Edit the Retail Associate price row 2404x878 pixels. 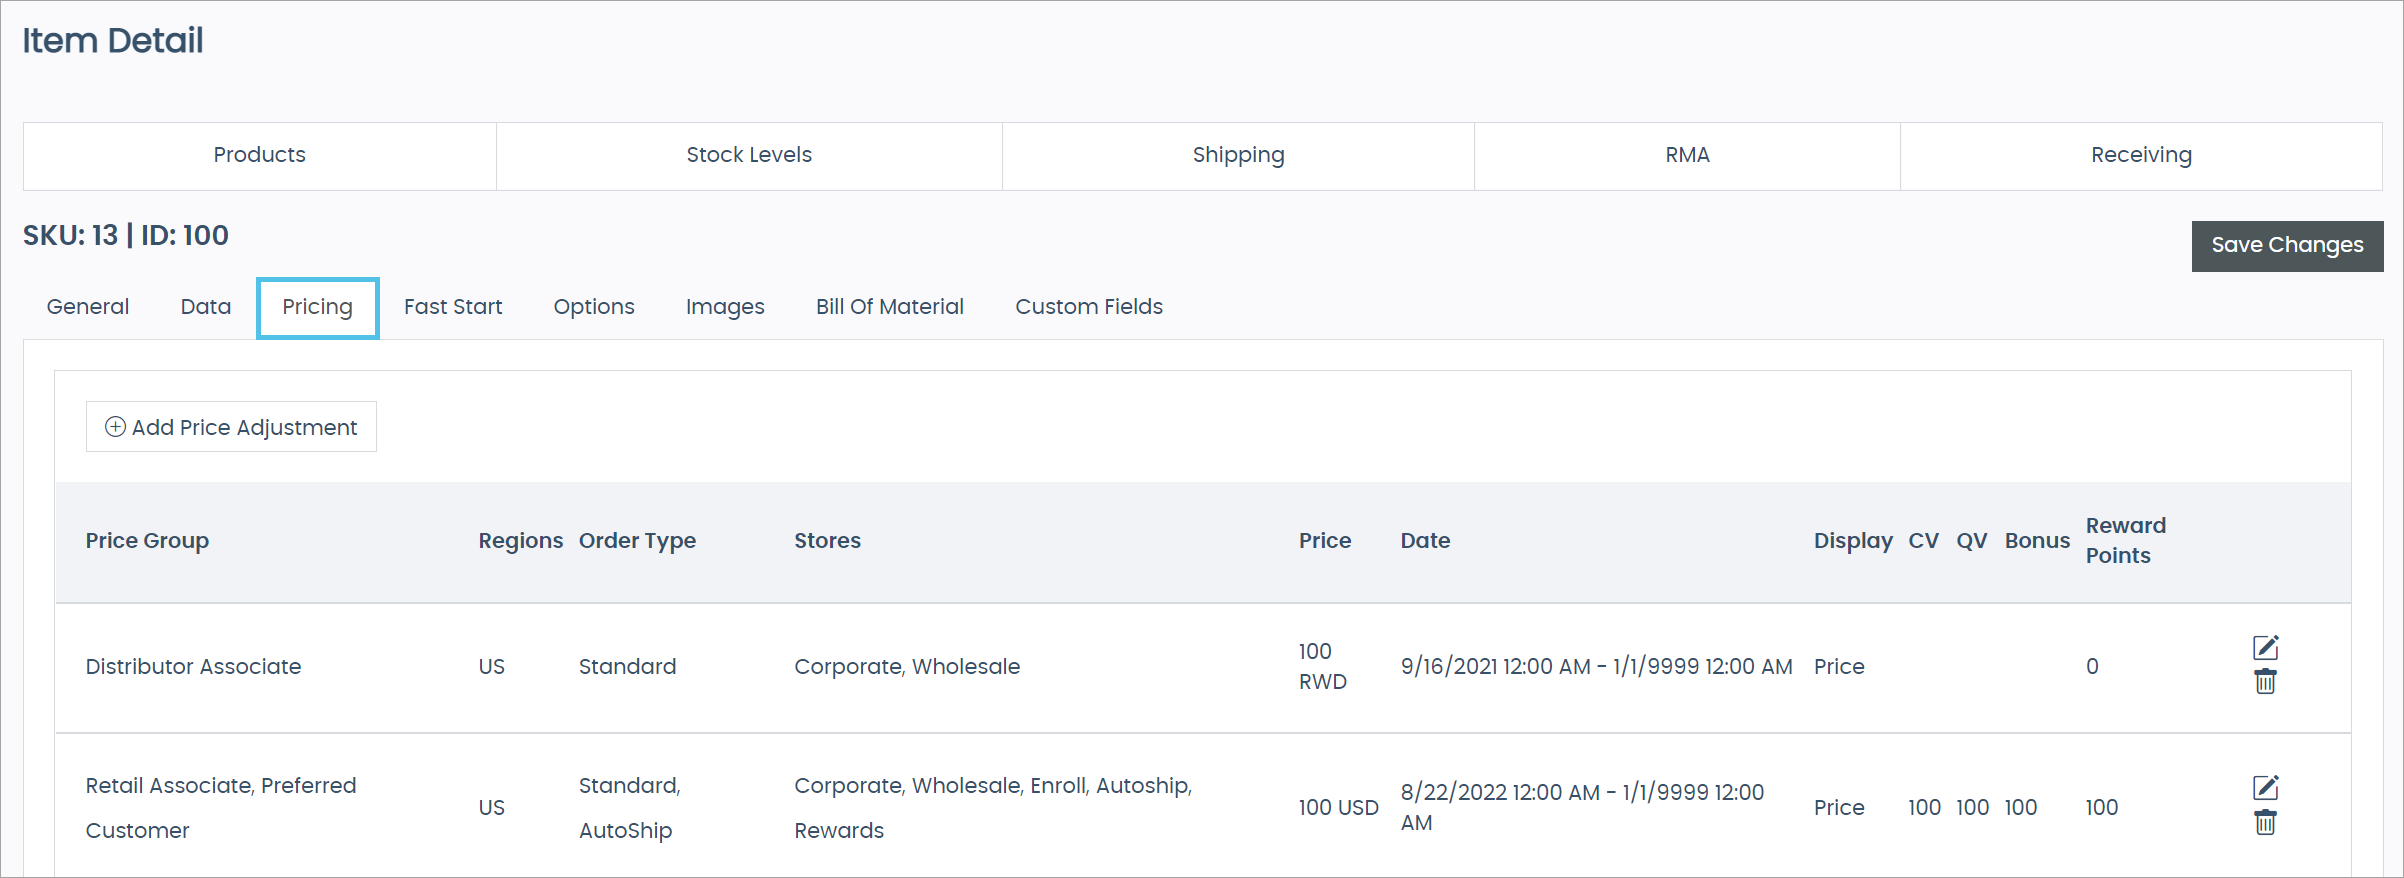(x=2265, y=787)
